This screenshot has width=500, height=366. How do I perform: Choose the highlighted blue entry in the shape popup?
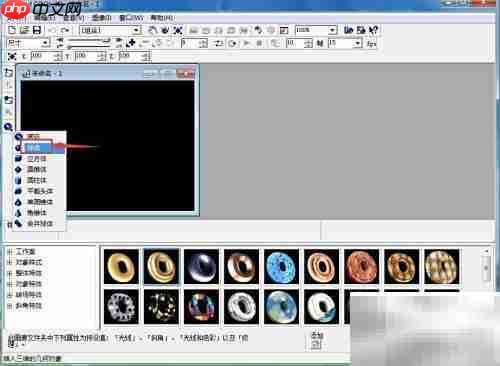39,148
